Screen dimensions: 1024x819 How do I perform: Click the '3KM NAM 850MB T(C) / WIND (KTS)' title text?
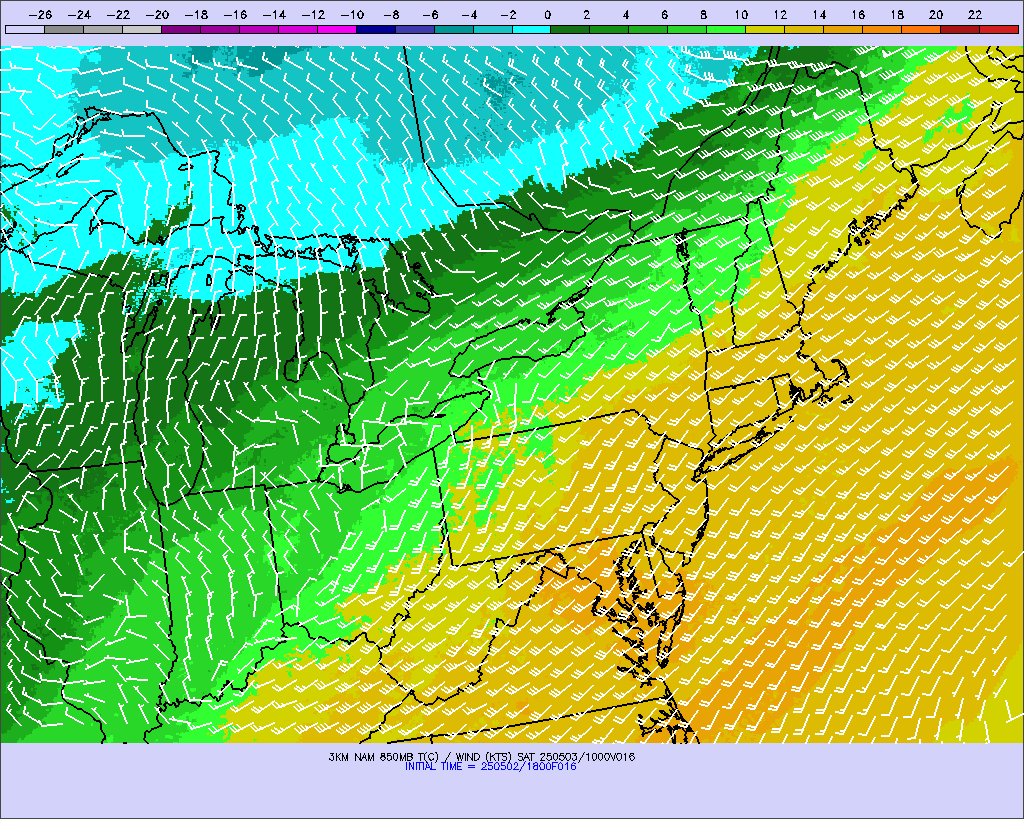point(421,757)
